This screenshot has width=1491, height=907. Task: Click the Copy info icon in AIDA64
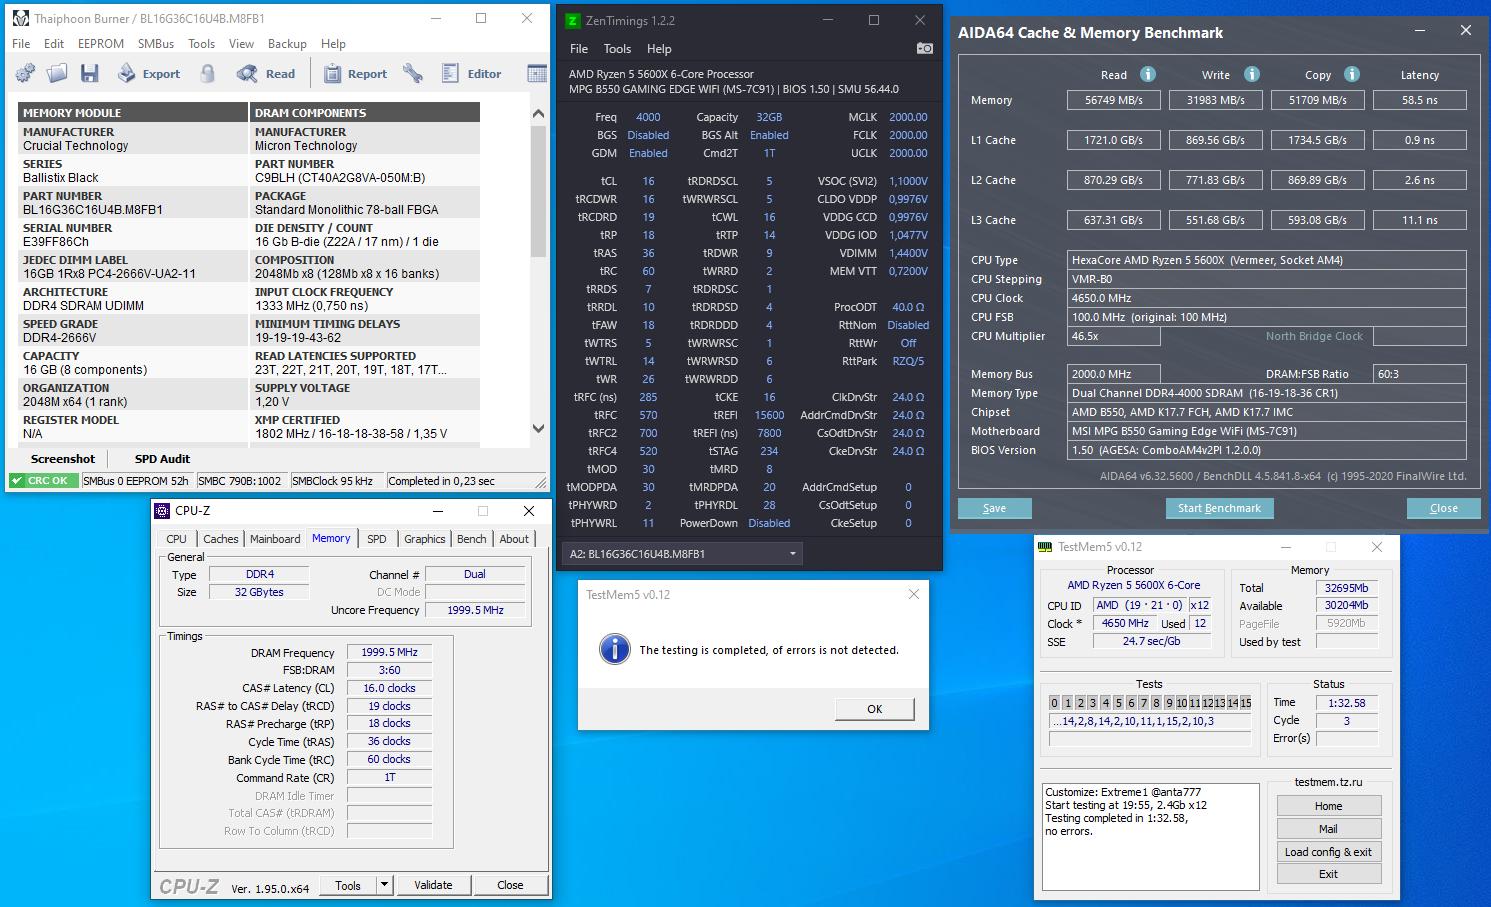pyautogui.click(x=1352, y=74)
